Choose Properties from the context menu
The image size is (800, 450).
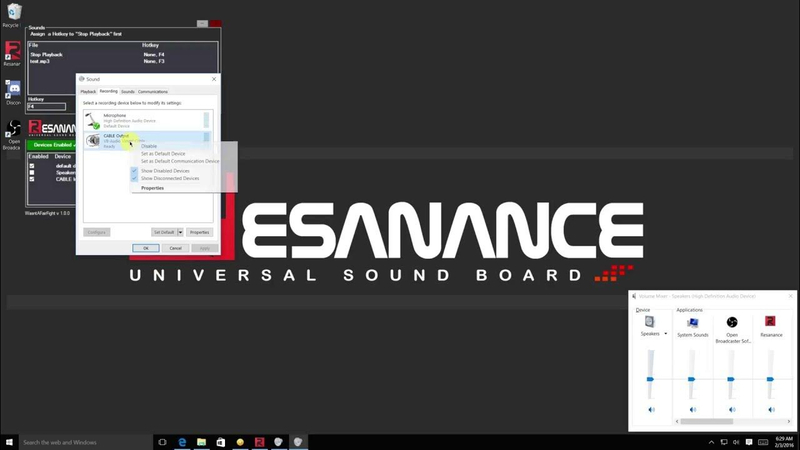[x=152, y=188]
